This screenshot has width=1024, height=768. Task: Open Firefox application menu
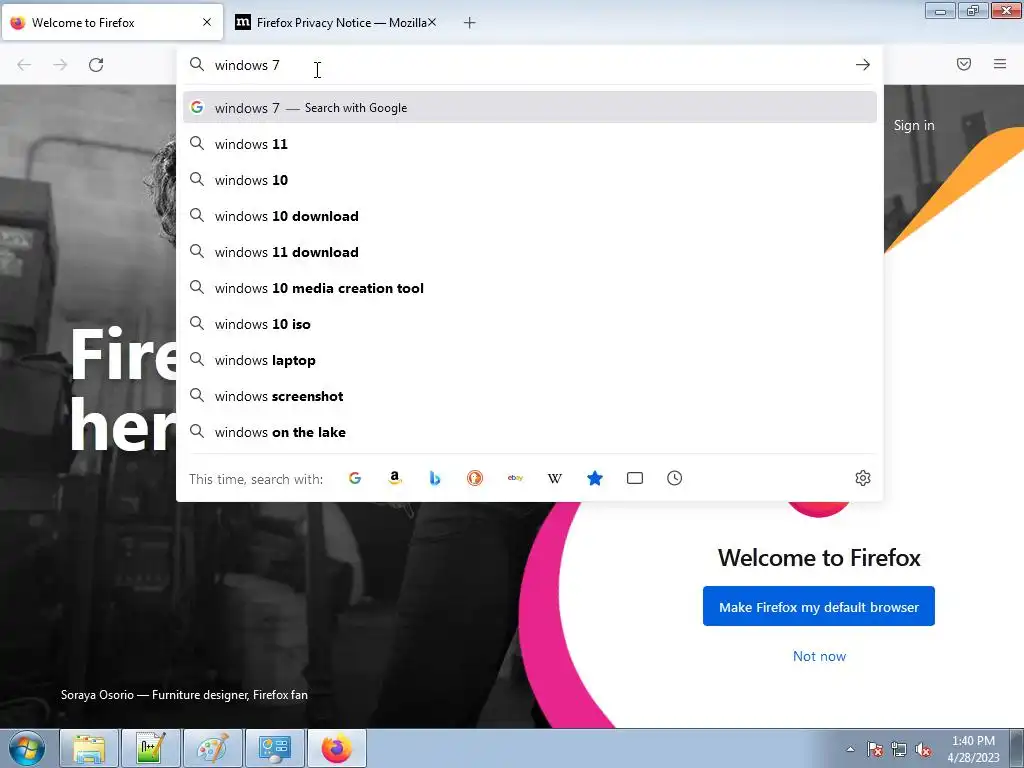tap(1000, 64)
